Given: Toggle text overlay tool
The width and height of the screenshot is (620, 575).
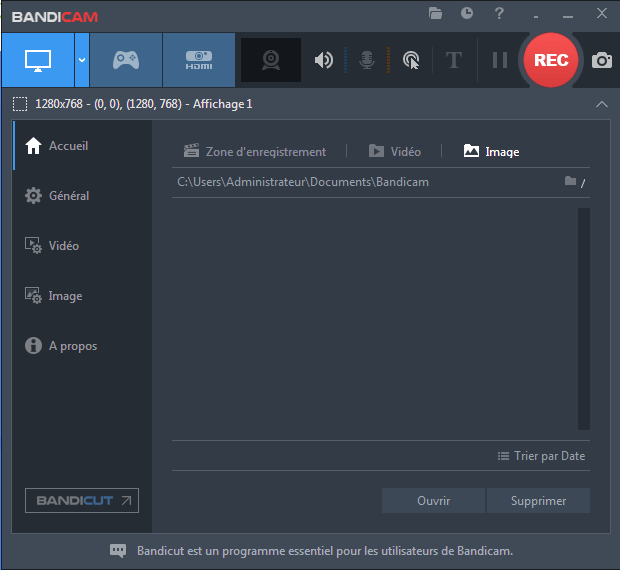Looking at the screenshot, I should 454,60.
